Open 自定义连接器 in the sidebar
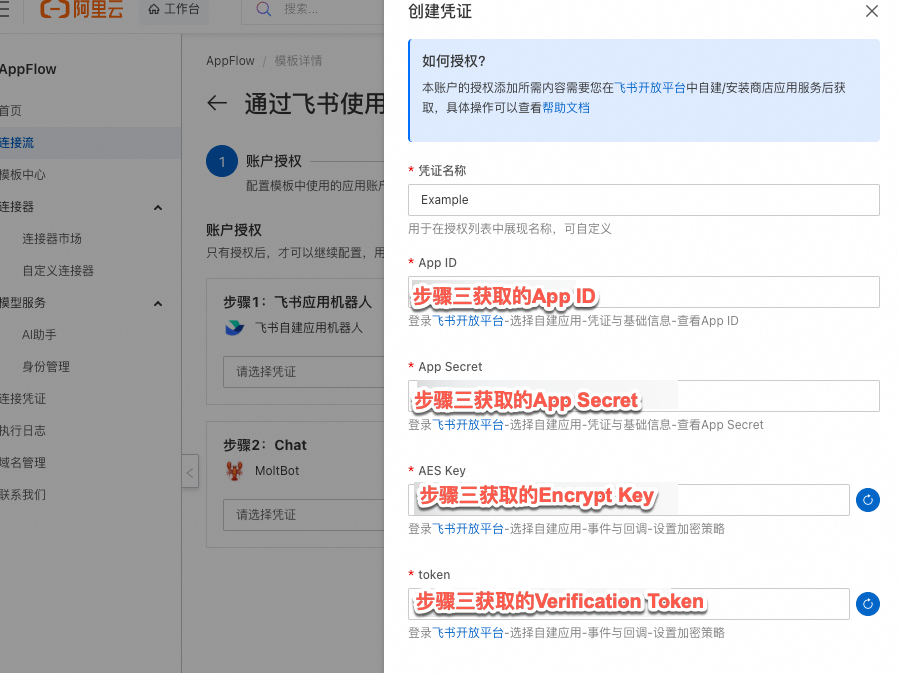899x673 pixels. [x=58, y=271]
